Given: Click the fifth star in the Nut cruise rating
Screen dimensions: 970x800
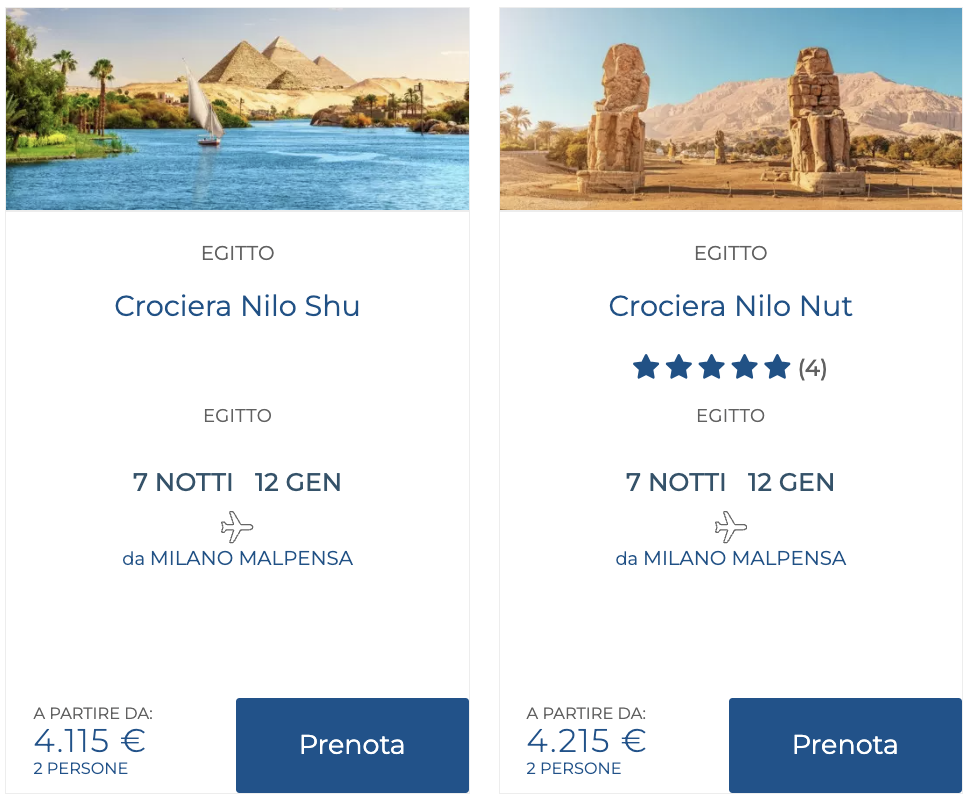Looking at the screenshot, I should point(776,367).
